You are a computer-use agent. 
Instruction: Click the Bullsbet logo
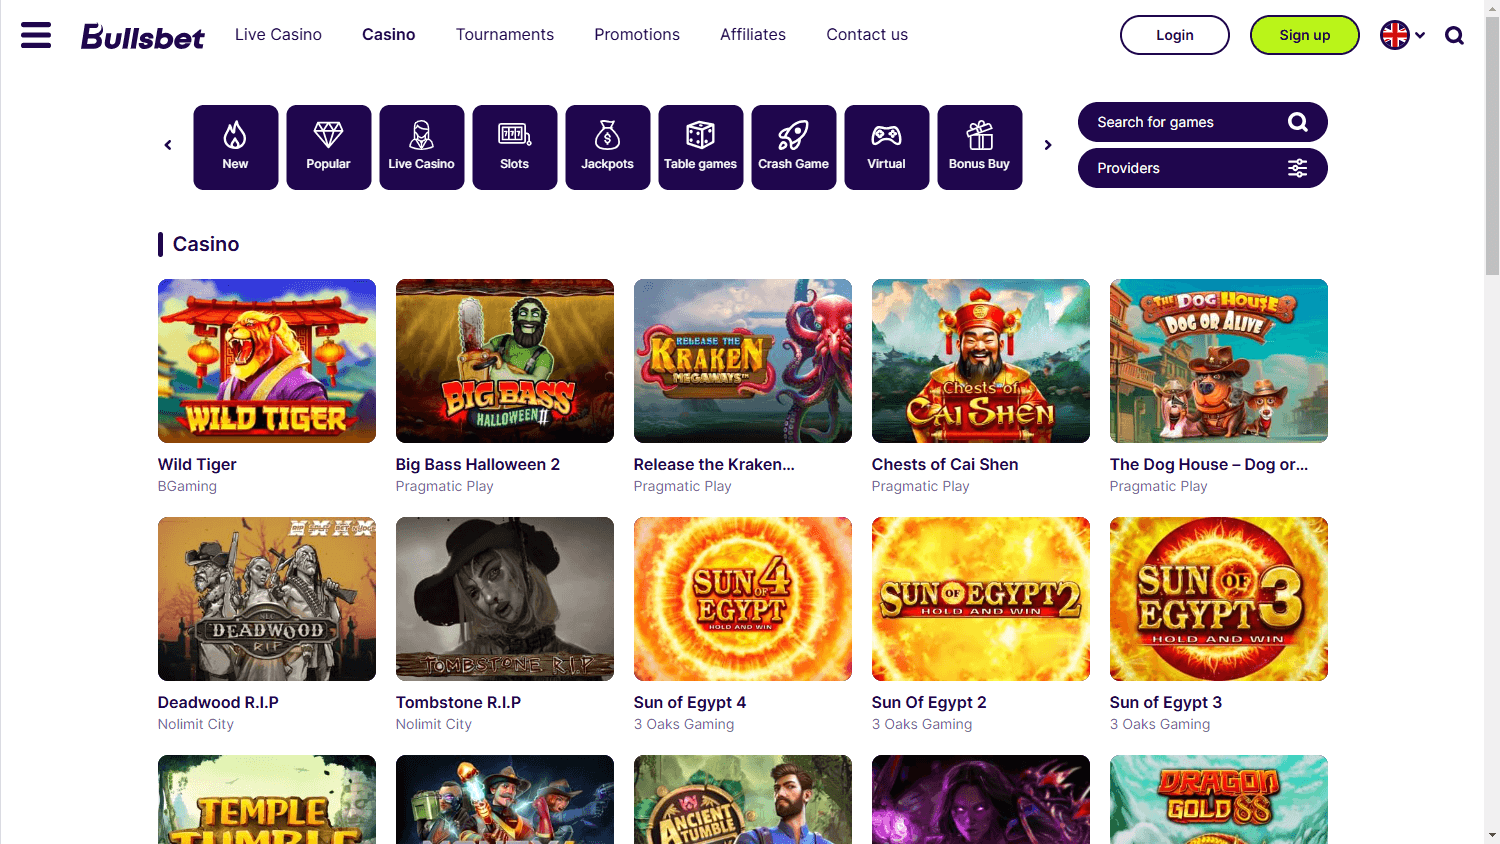click(142, 36)
